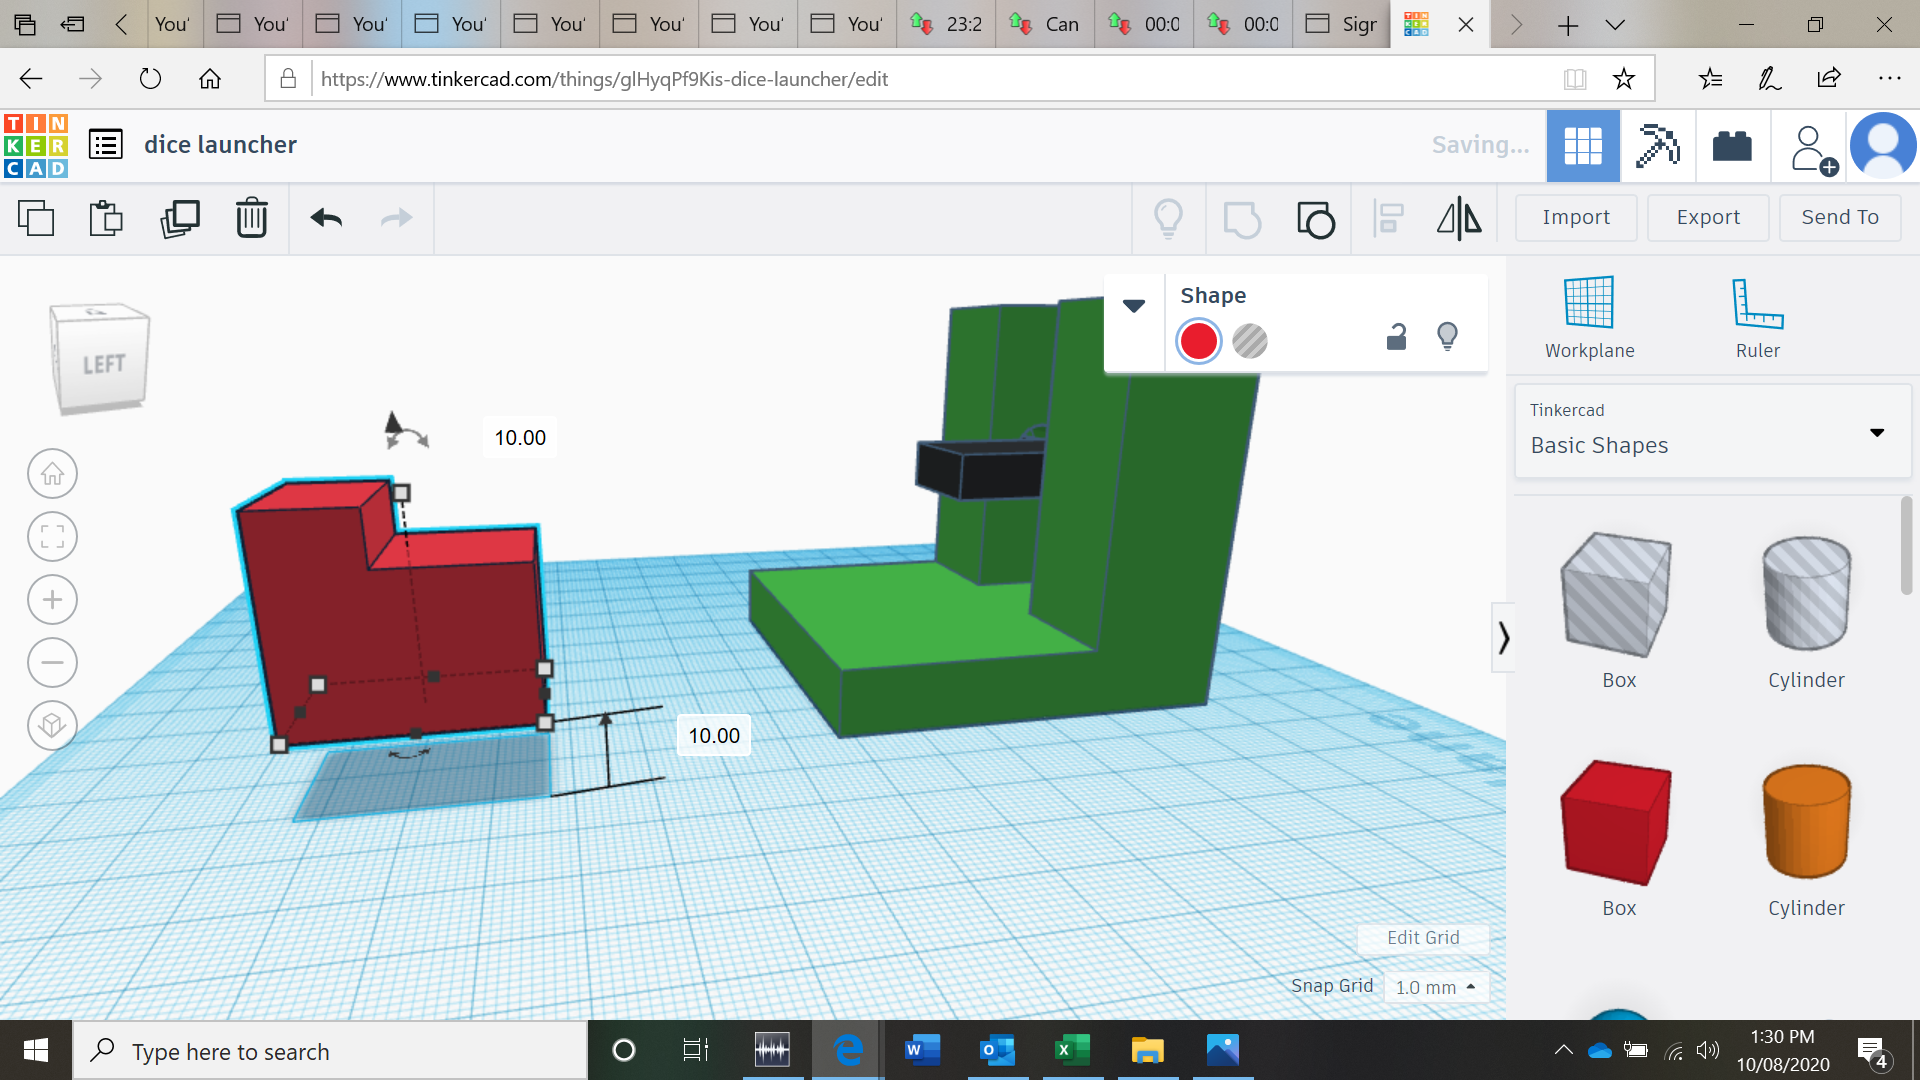
Task: Click the Export button
Action: point(1708,216)
